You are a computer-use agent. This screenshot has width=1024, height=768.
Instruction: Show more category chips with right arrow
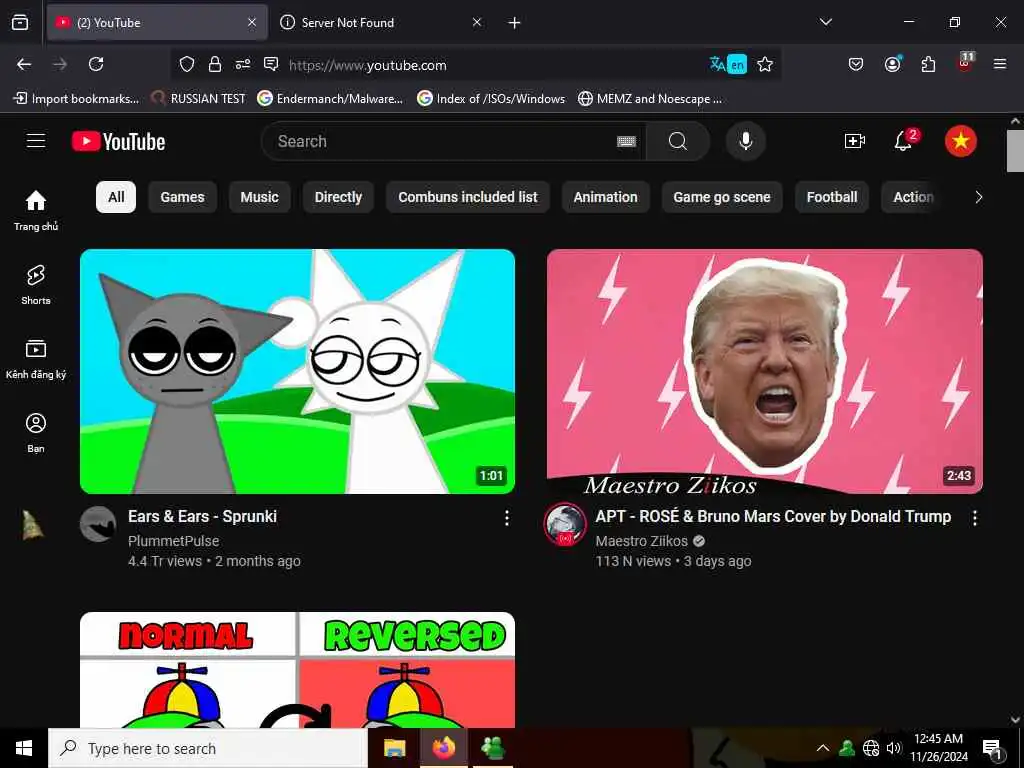point(978,197)
